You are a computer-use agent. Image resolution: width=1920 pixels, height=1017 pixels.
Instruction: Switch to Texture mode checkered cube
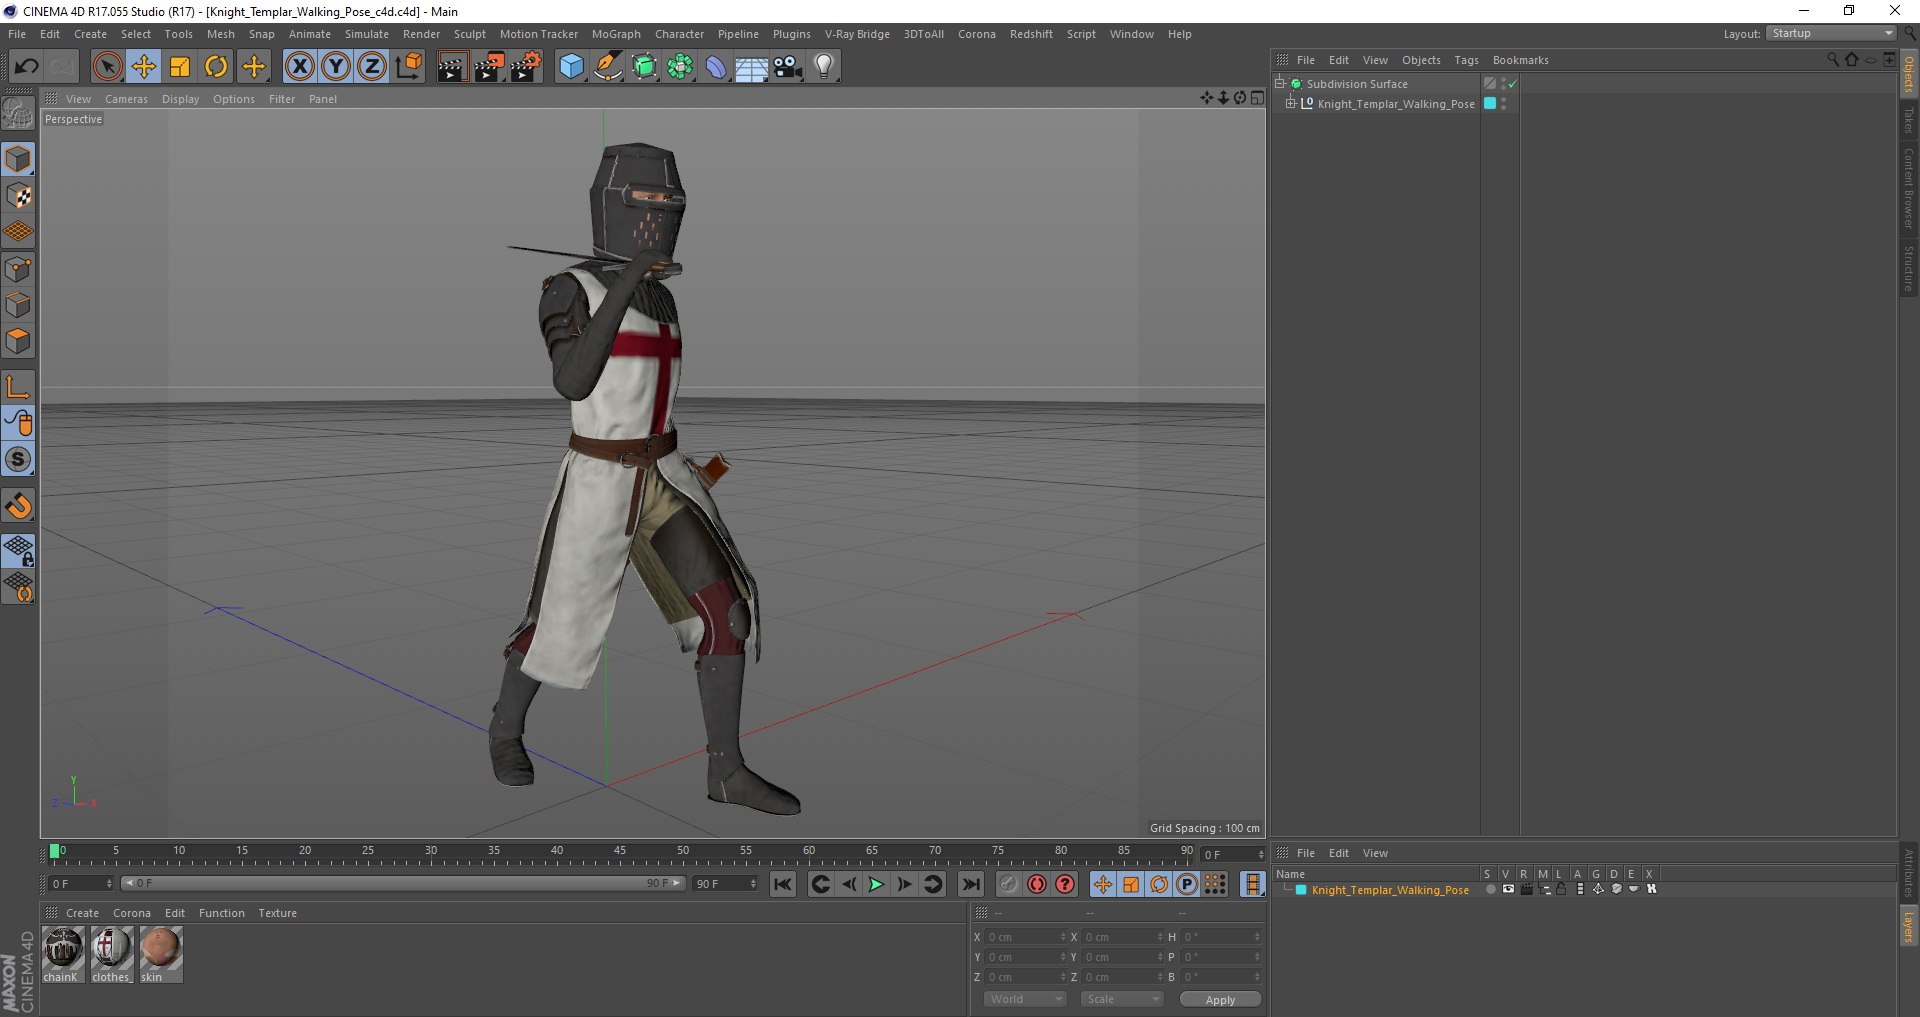tap(18, 196)
